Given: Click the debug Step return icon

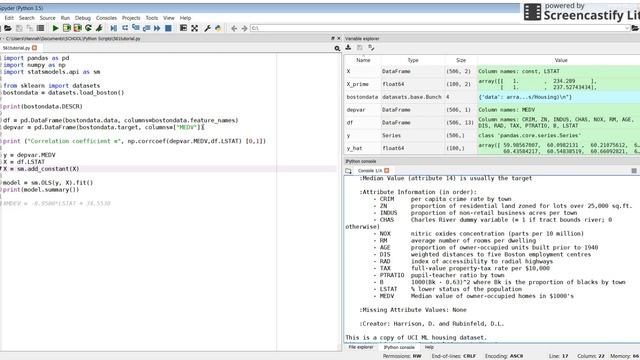Looking at the screenshot, I should [146, 28].
